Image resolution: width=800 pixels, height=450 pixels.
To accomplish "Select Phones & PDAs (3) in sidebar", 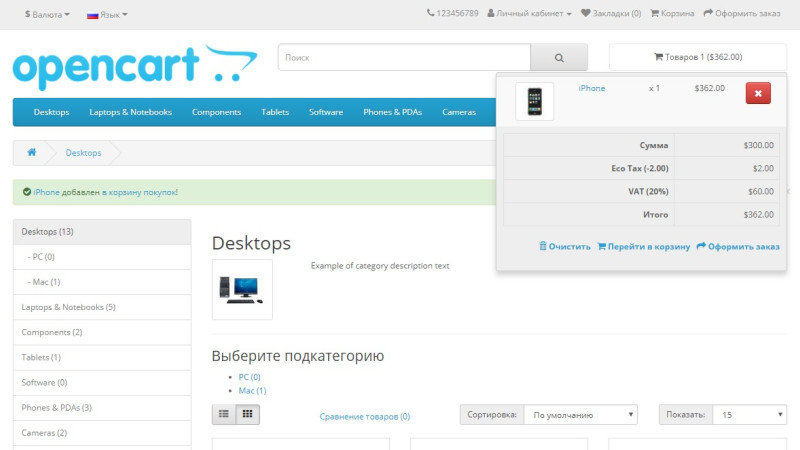I will 102,408.
